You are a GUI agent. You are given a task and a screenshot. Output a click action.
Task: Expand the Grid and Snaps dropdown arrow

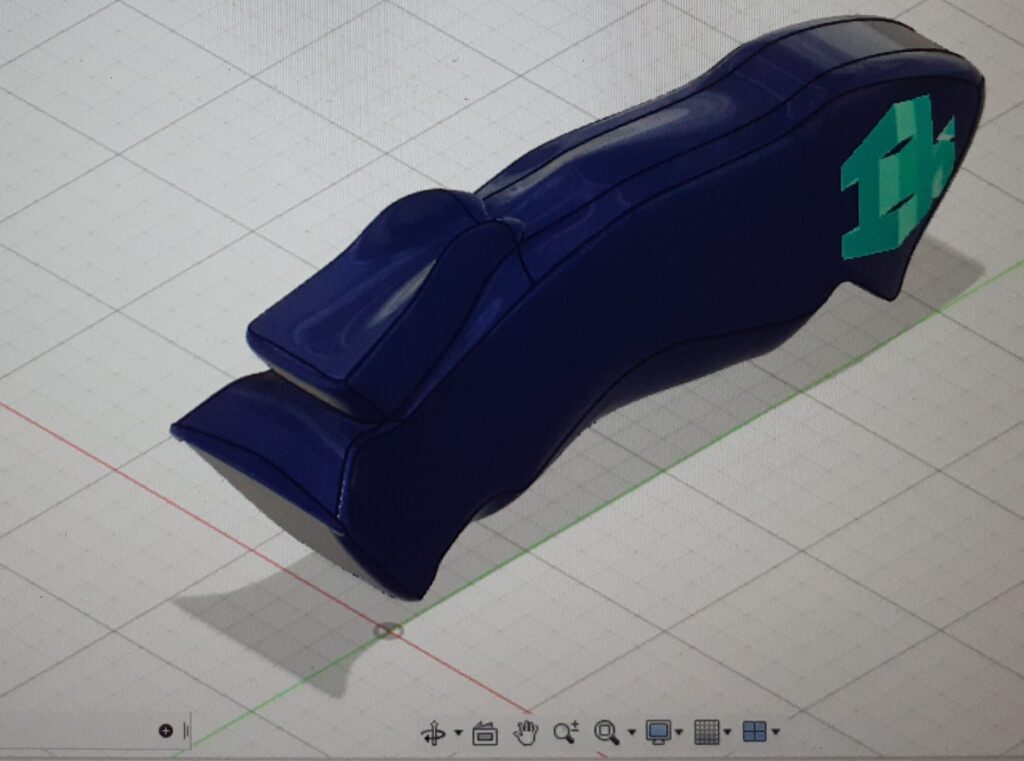click(x=727, y=733)
